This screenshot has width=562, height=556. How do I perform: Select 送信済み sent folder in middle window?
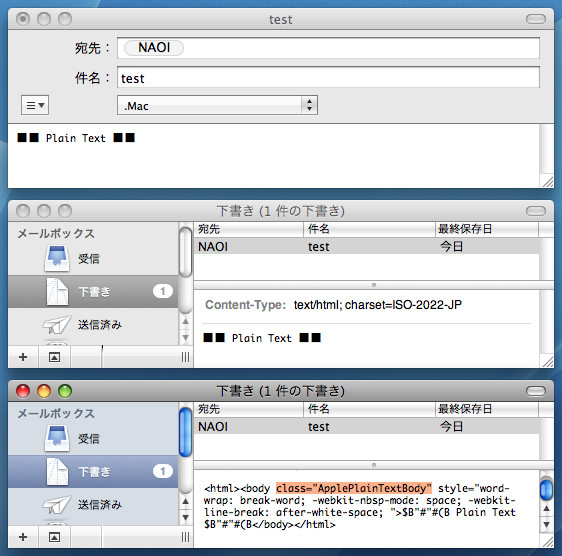coord(93,325)
